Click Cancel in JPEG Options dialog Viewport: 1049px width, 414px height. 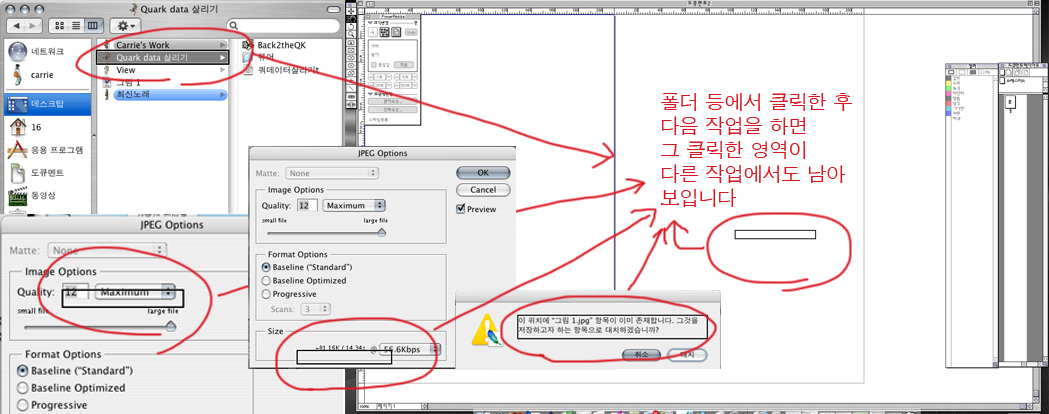point(483,190)
